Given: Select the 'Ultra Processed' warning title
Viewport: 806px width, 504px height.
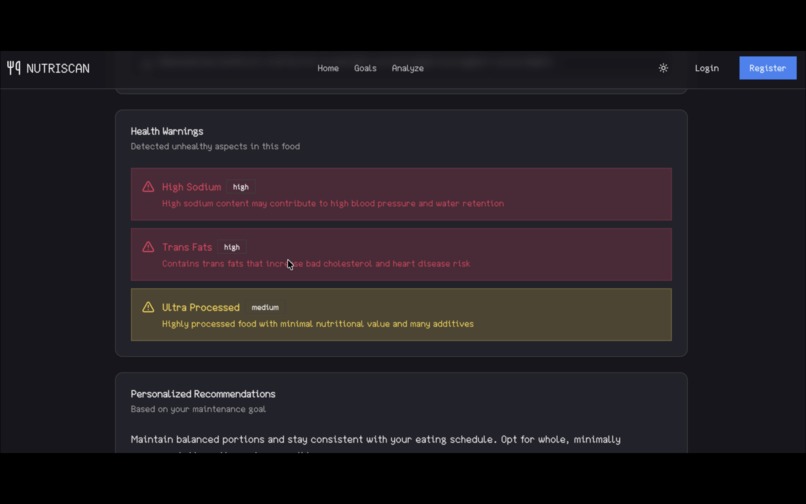Looking at the screenshot, I should pyautogui.click(x=201, y=307).
